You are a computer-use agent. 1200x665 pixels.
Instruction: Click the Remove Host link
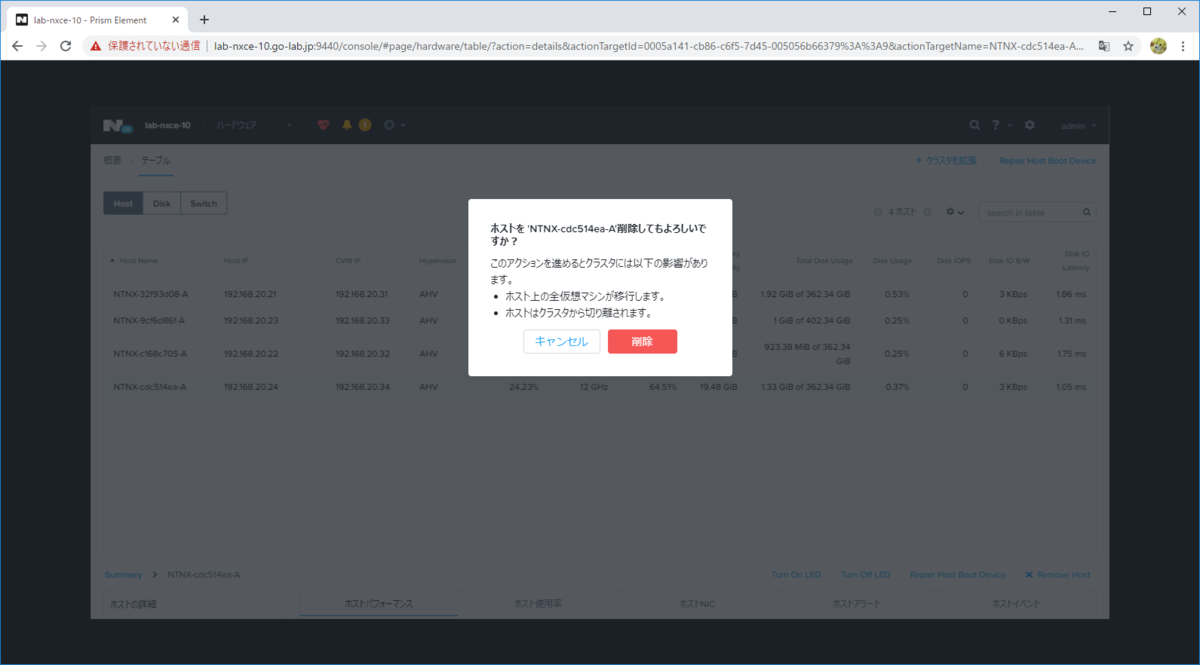(1058, 575)
